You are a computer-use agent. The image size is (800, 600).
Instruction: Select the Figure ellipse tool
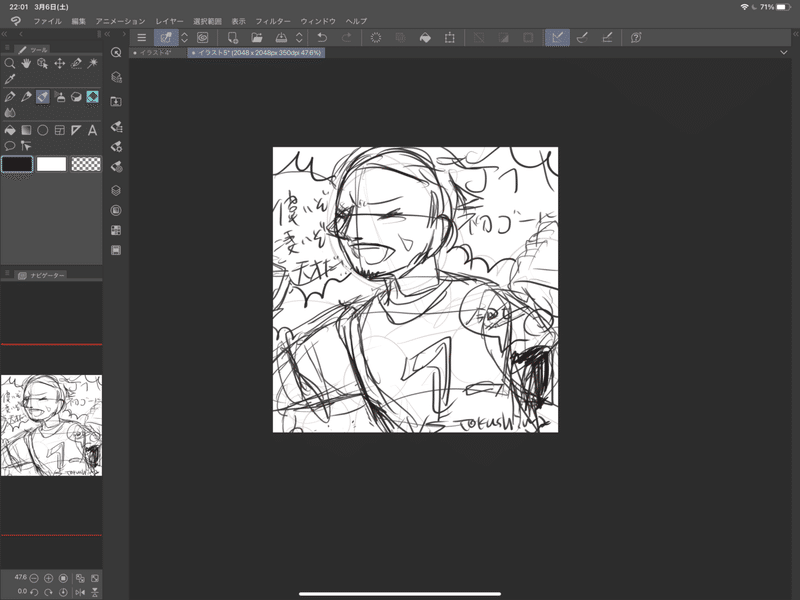click(43, 130)
